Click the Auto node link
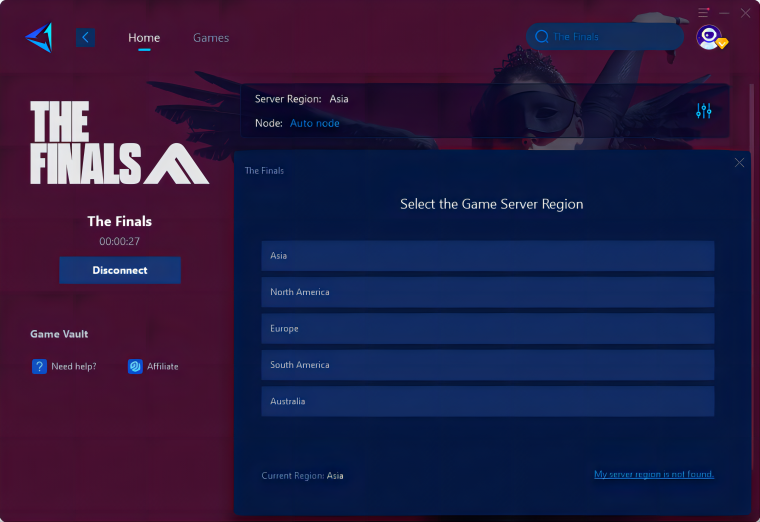Viewport: 760px width, 522px height. click(315, 123)
